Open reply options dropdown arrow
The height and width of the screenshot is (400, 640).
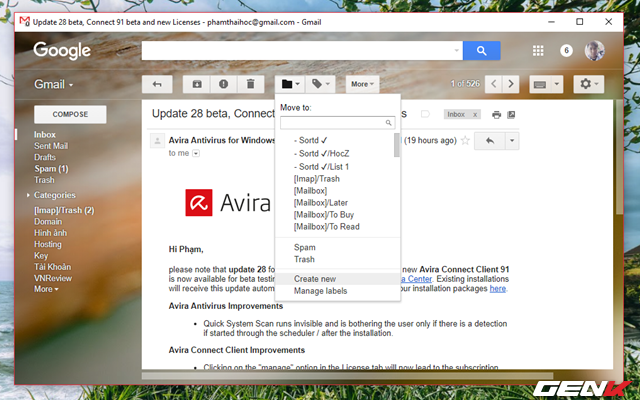click(x=512, y=141)
